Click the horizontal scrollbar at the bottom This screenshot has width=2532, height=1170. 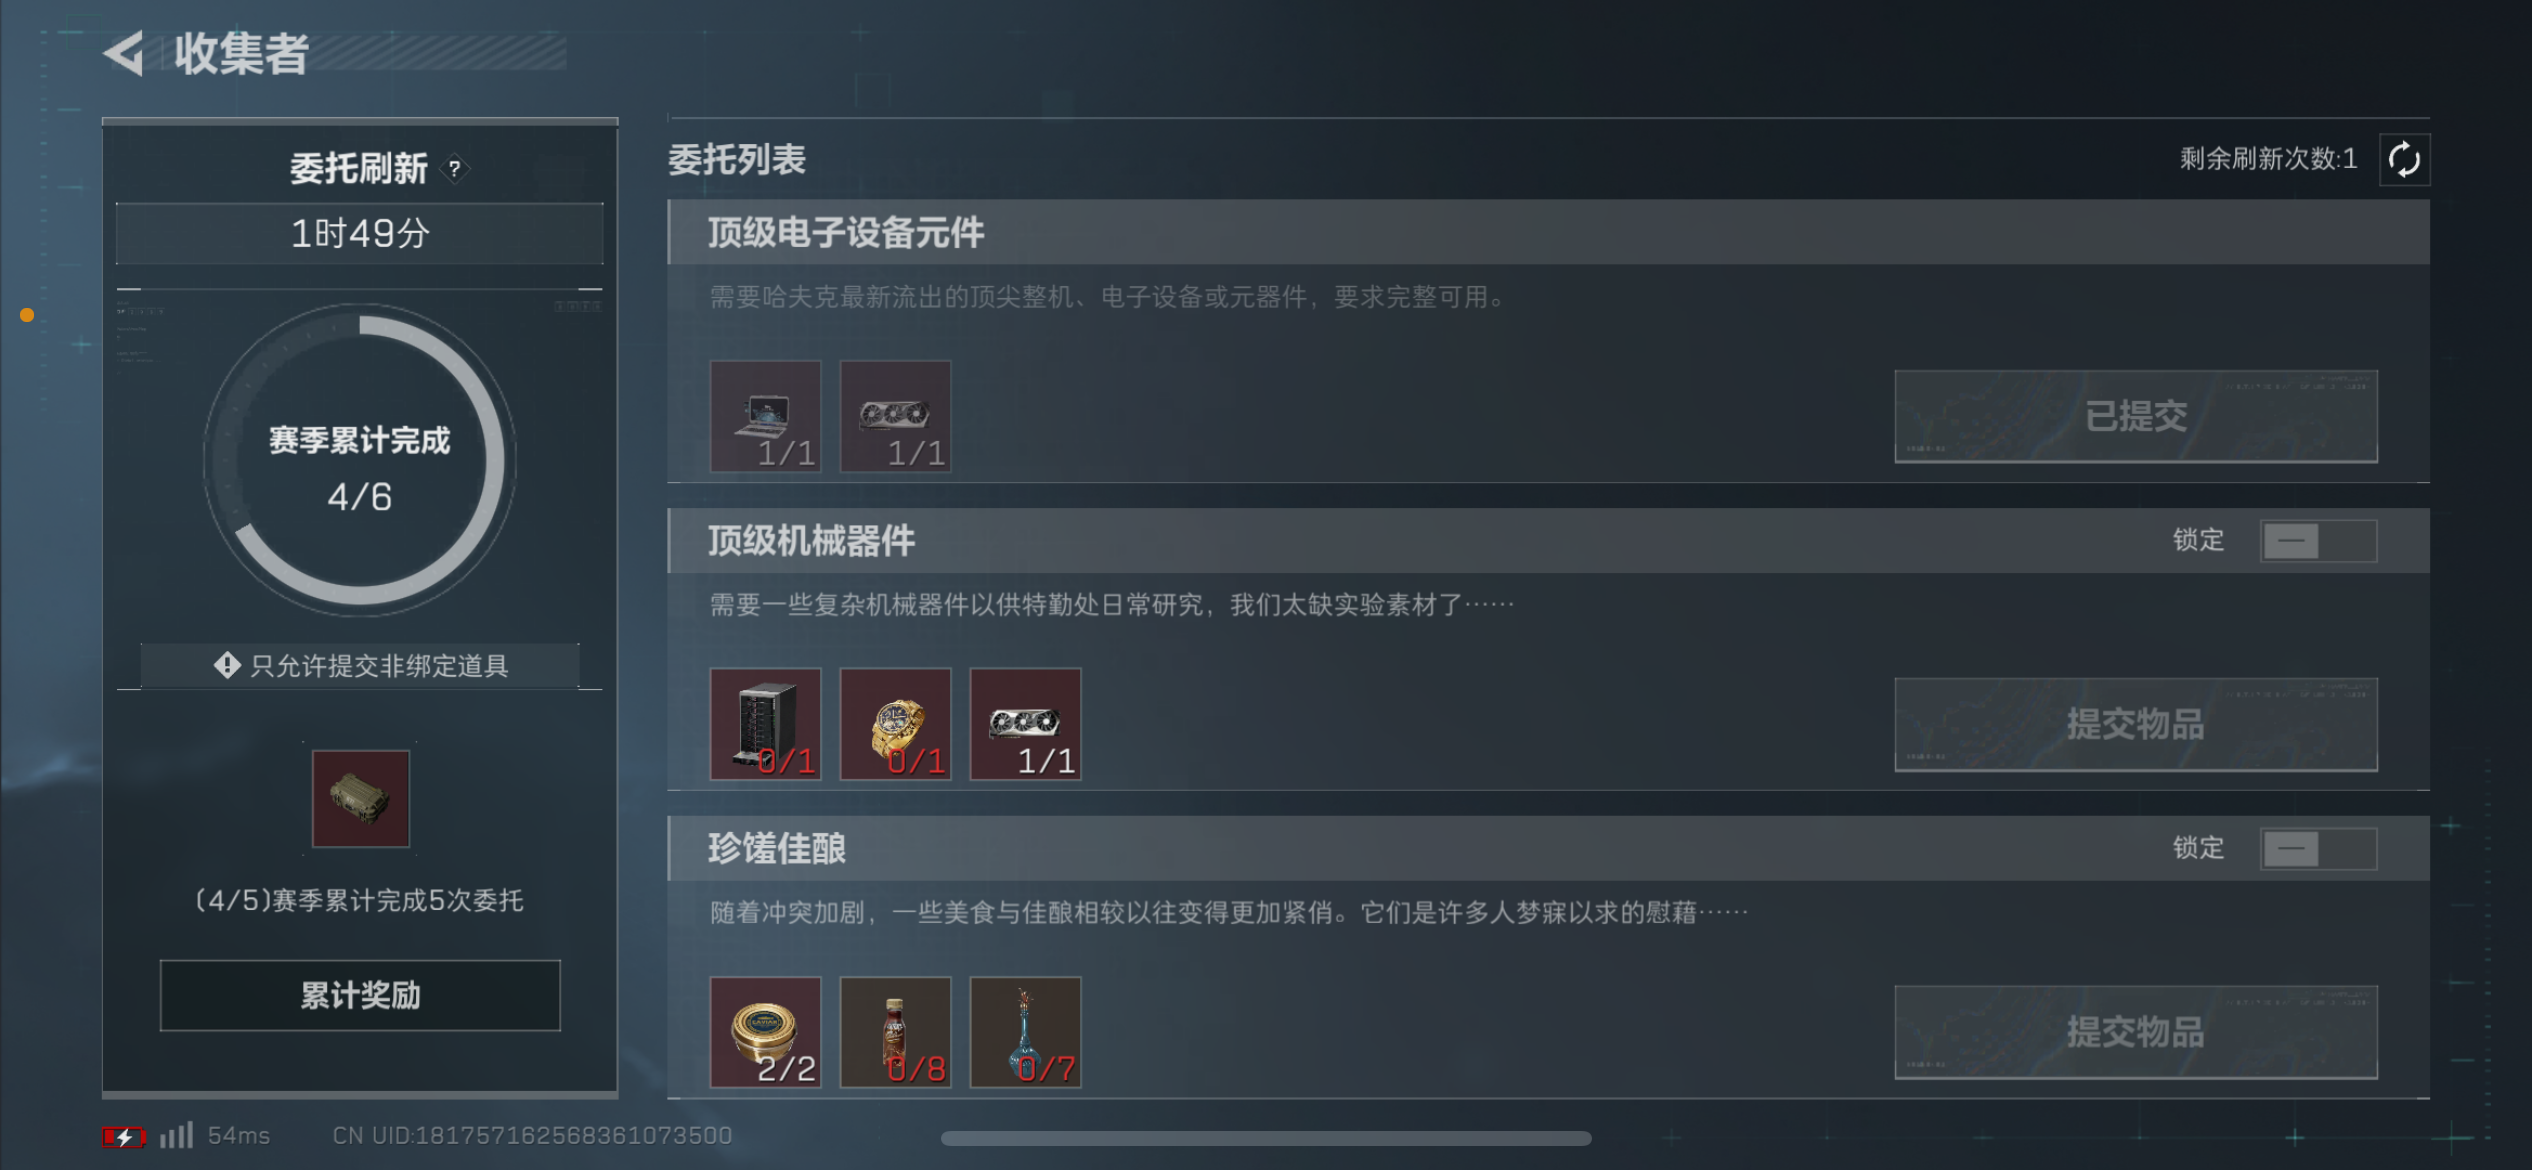pyautogui.click(x=1266, y=1138)
